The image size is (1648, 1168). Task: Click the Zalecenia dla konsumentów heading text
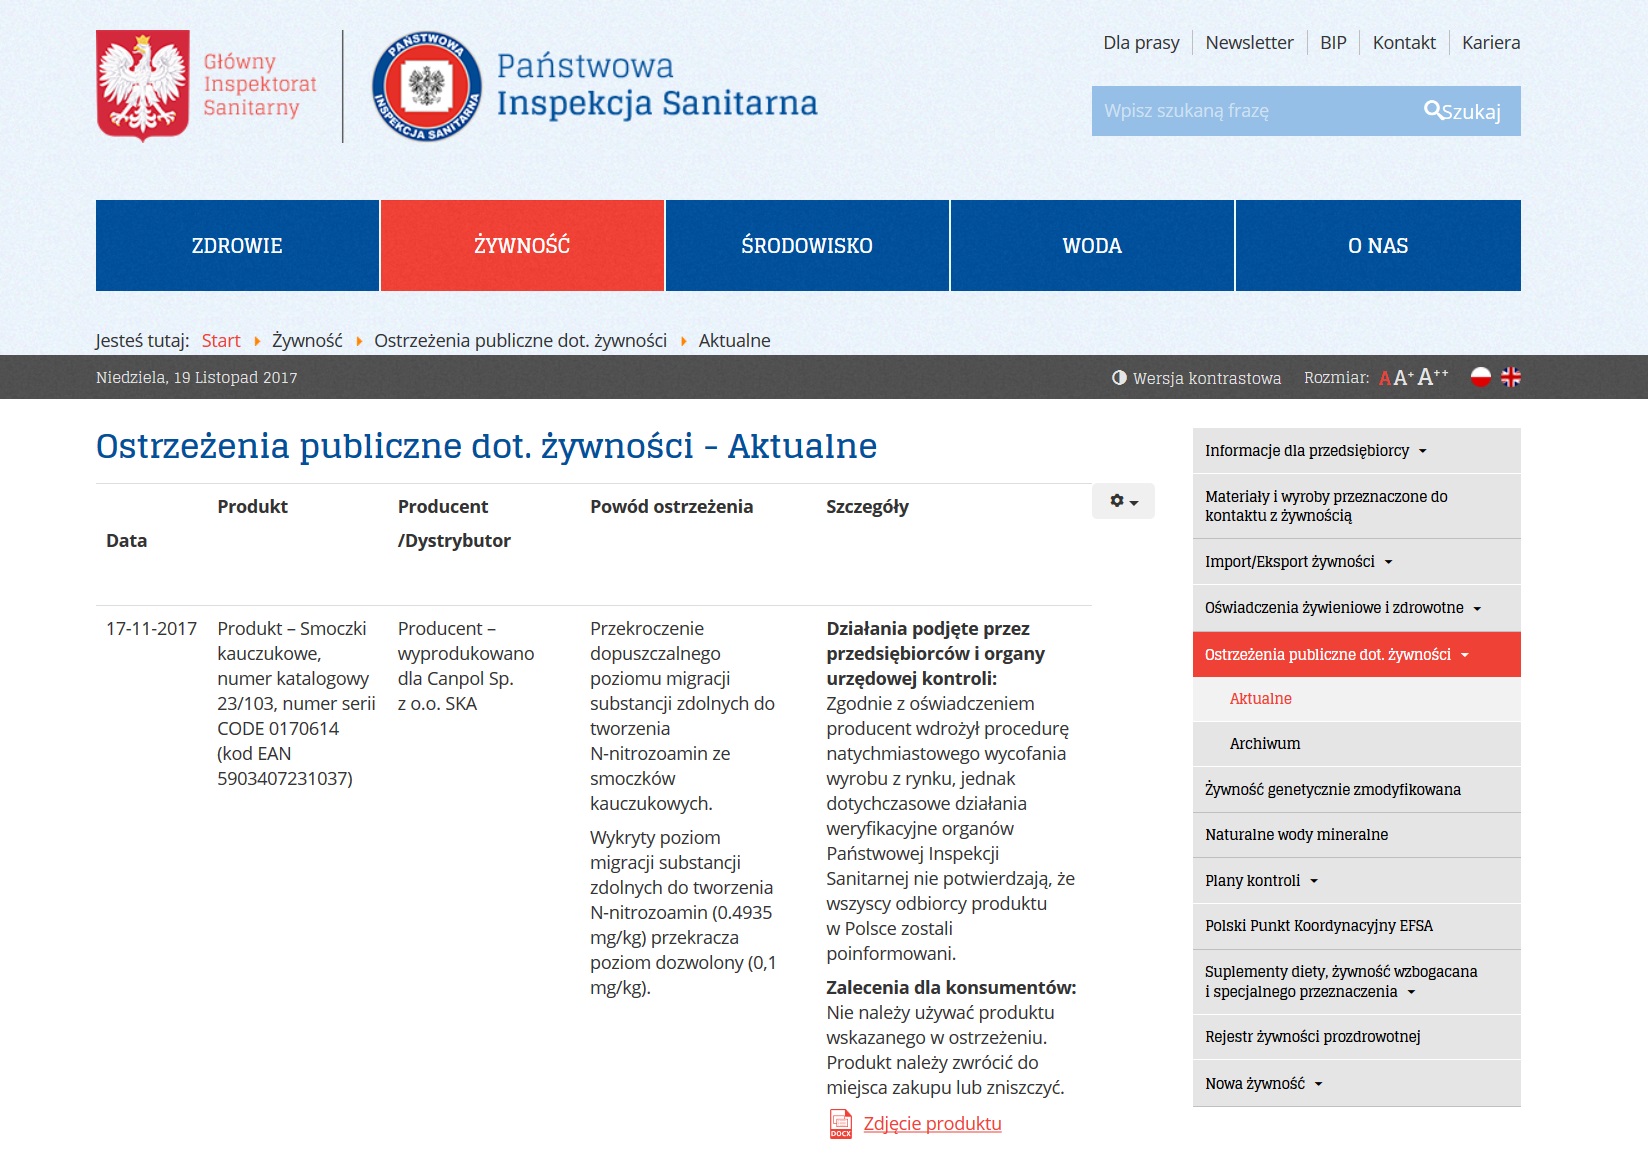[951, 988]
